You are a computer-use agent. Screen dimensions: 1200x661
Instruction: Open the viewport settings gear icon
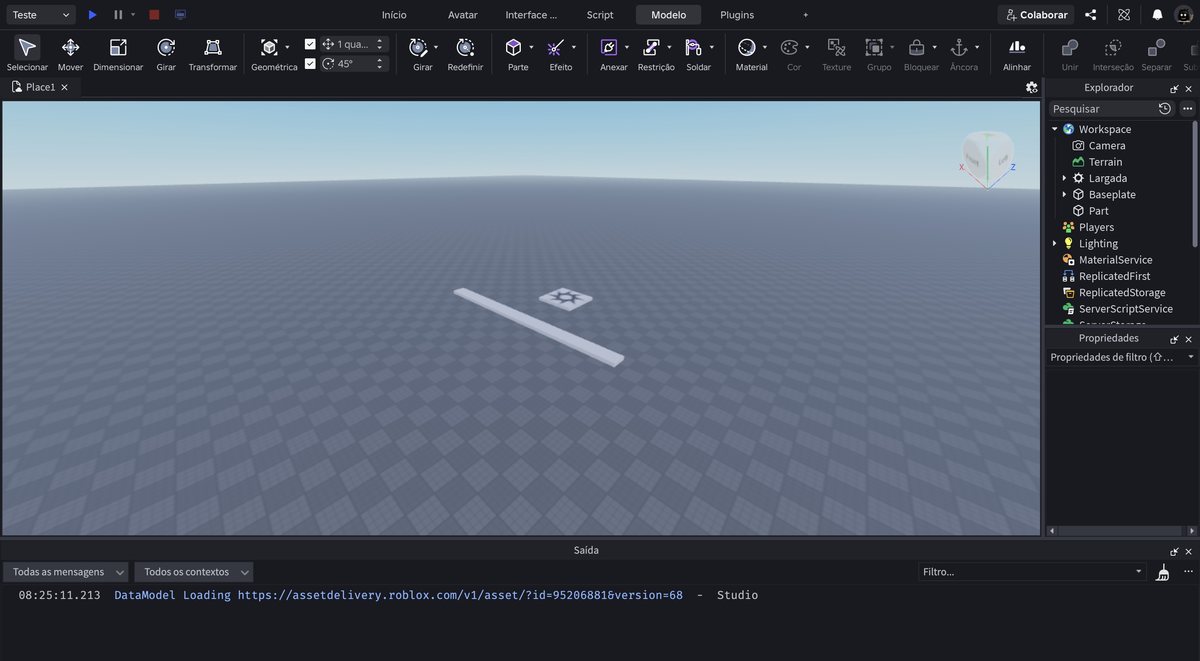(1031, 87)
